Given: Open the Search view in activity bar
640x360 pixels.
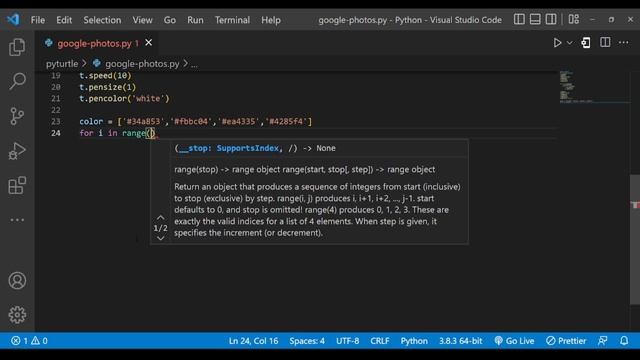Looking at the screenshot, I should click(17, 81).
